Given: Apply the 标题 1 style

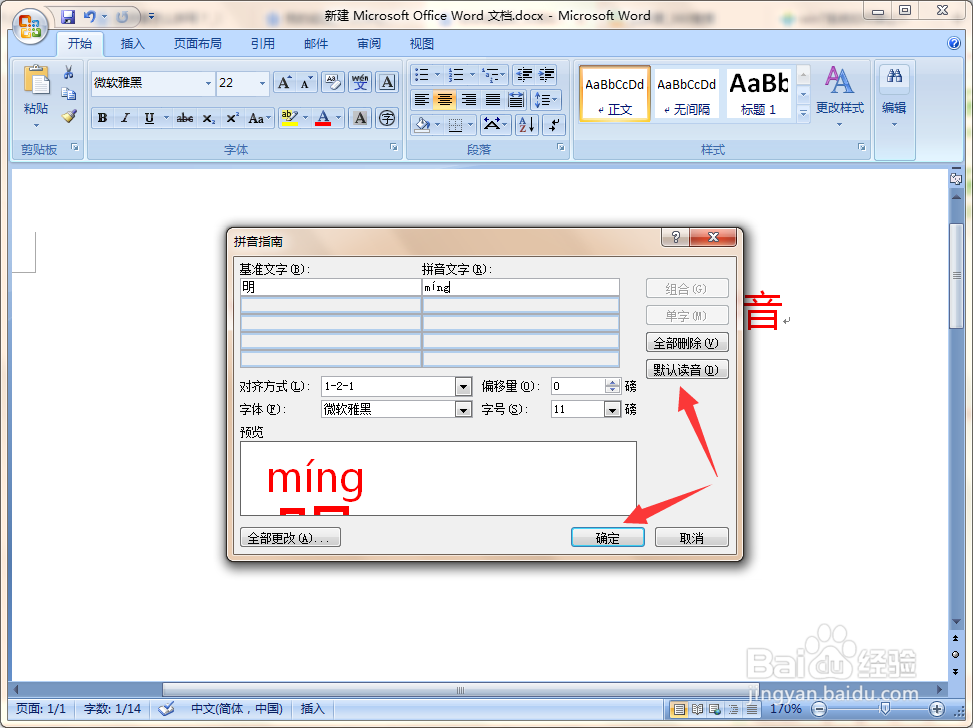Looking at the screenshot, I should coord(759,93).
